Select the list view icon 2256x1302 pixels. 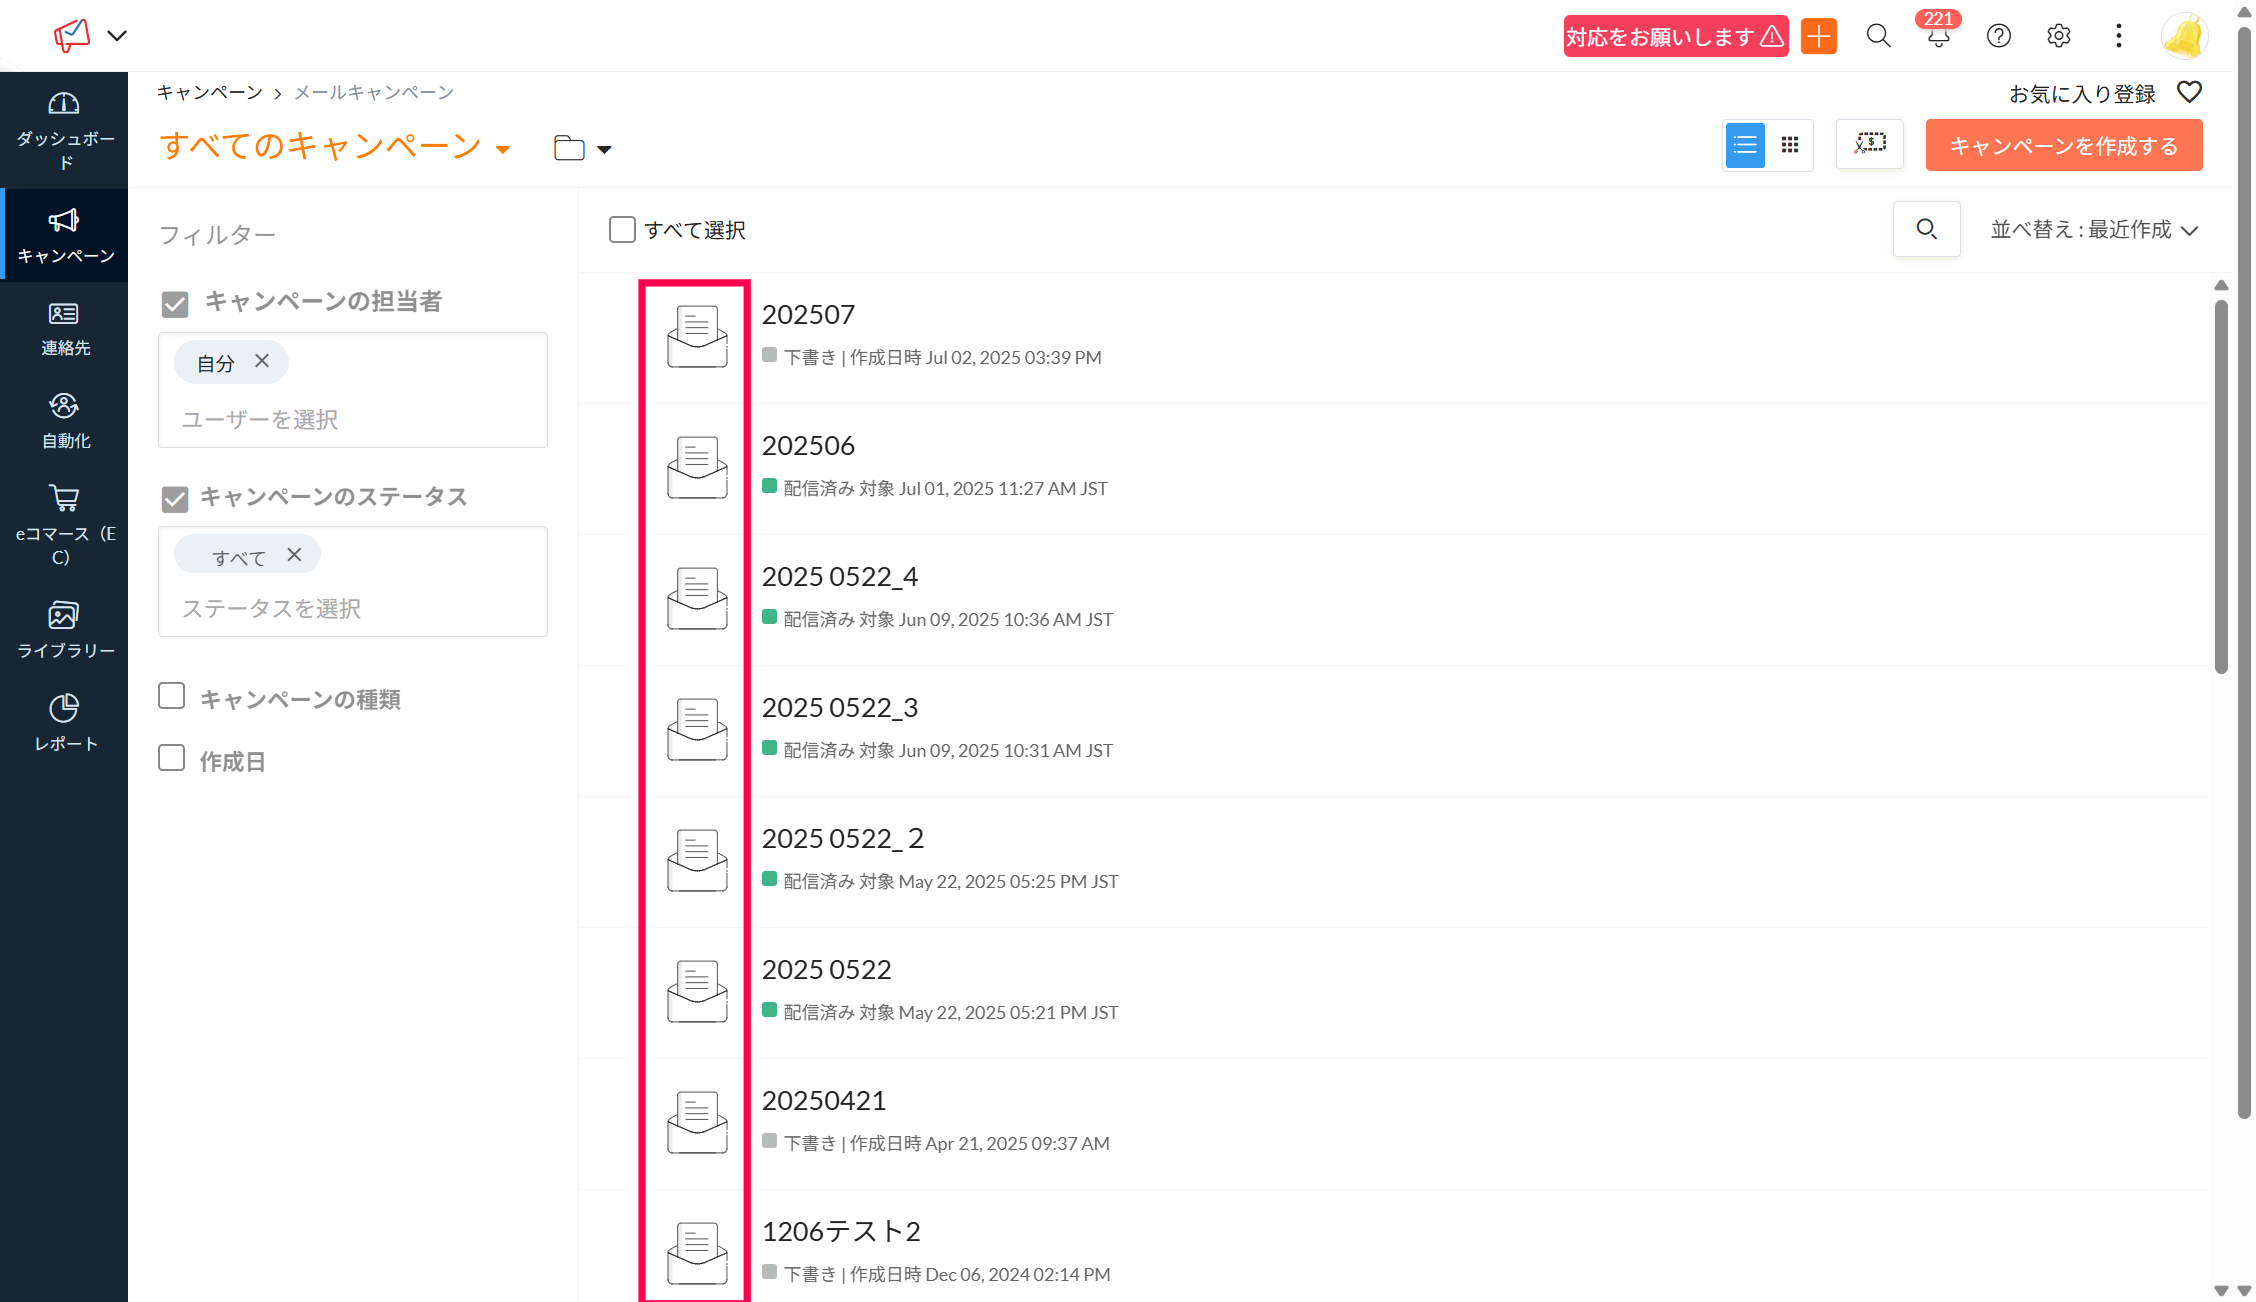[1745, 146]
